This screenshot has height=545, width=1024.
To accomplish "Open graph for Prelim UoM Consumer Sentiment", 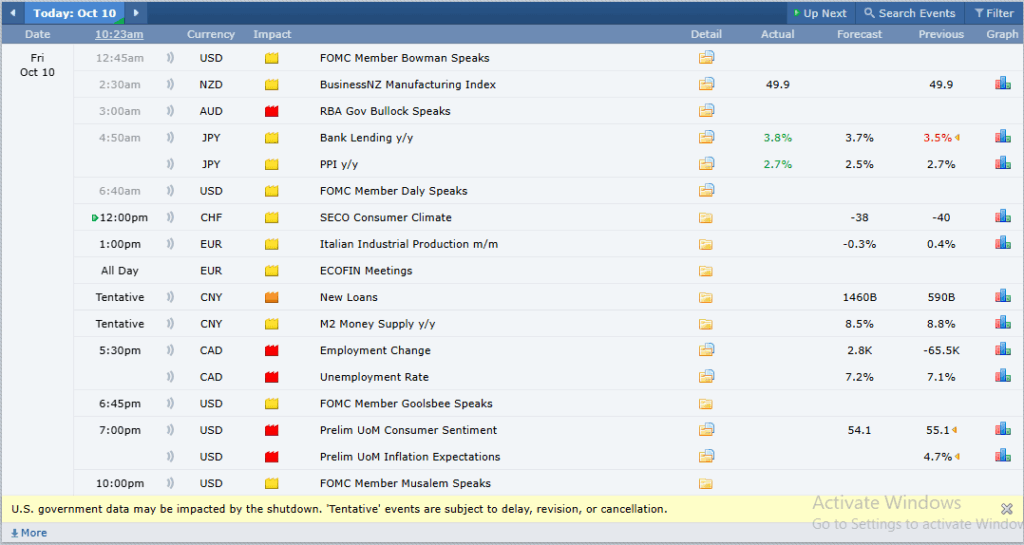I will click(1002, 430).
